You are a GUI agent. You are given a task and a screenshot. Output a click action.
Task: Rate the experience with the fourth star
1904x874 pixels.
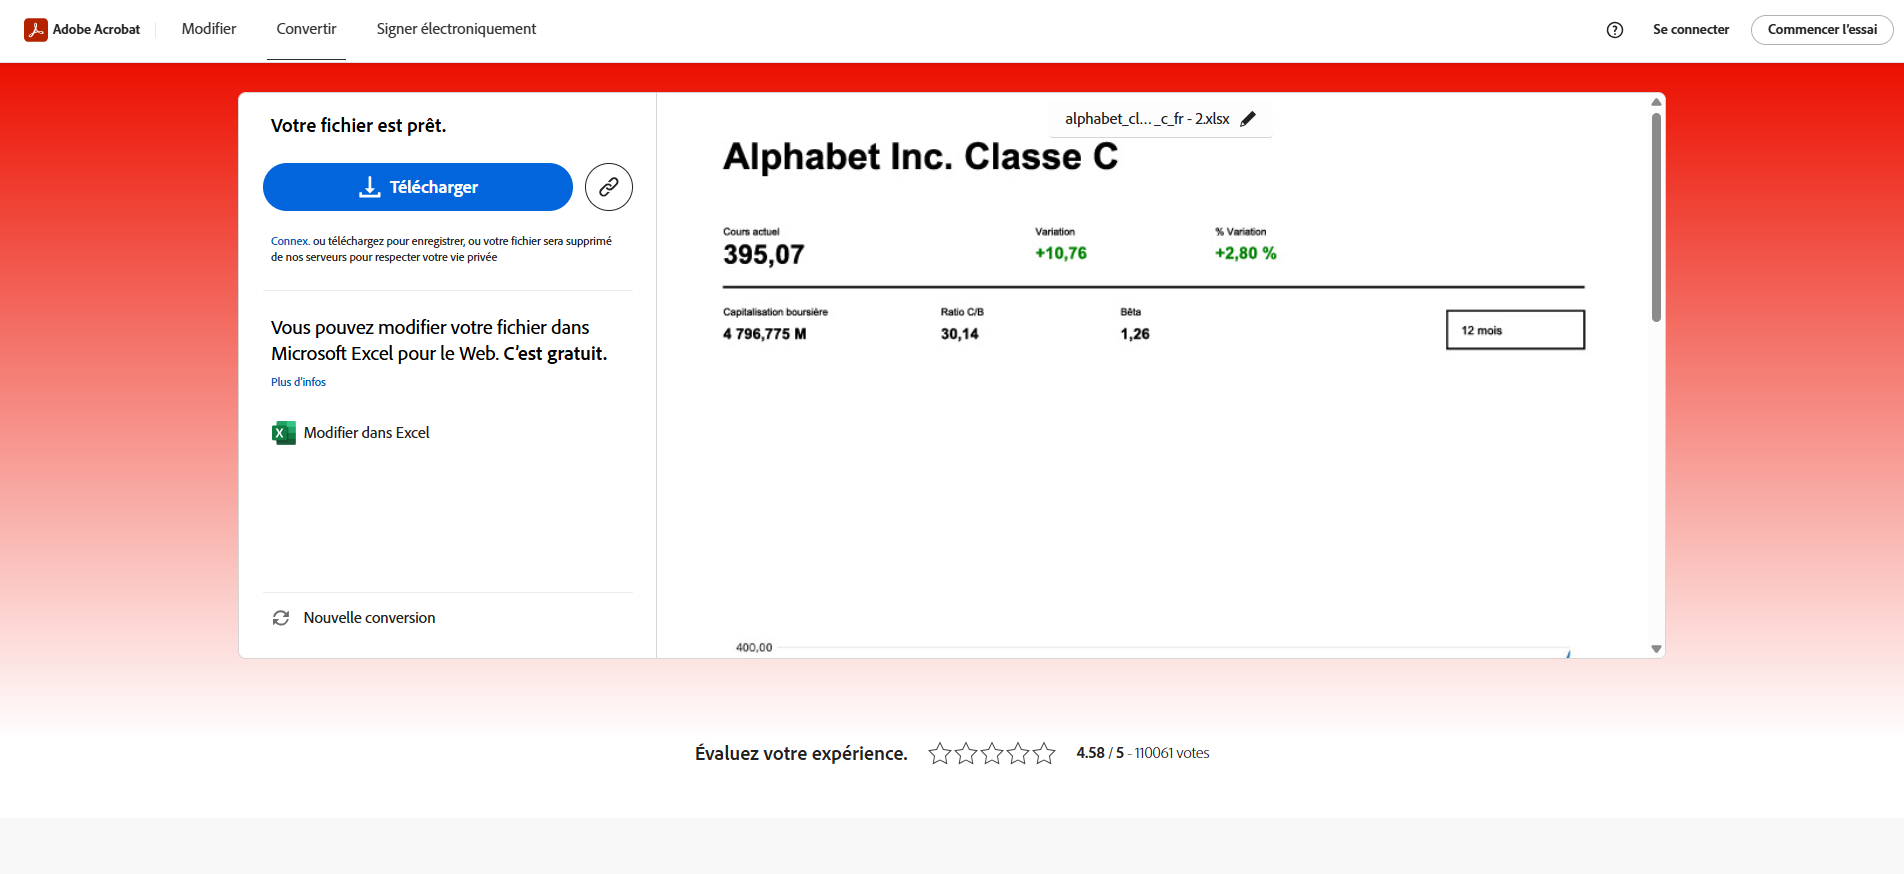click(x=1018, y=753)
